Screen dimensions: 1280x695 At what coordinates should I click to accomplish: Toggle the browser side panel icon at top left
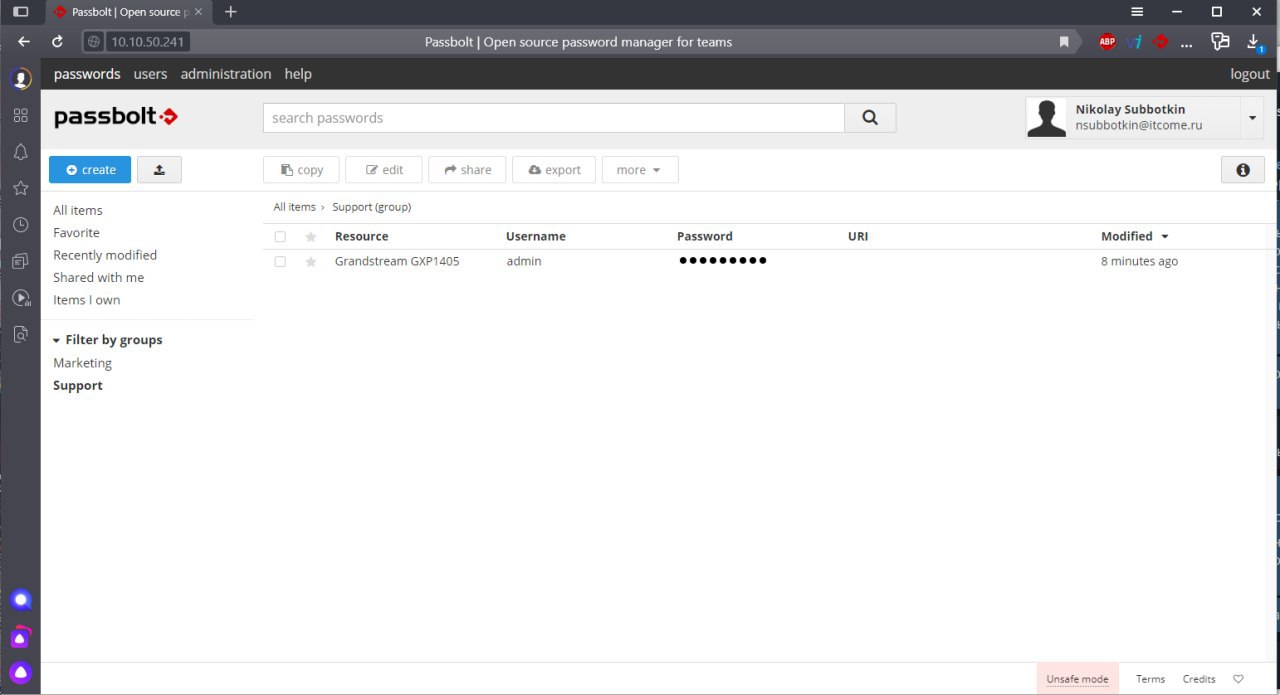pos(20,12)
